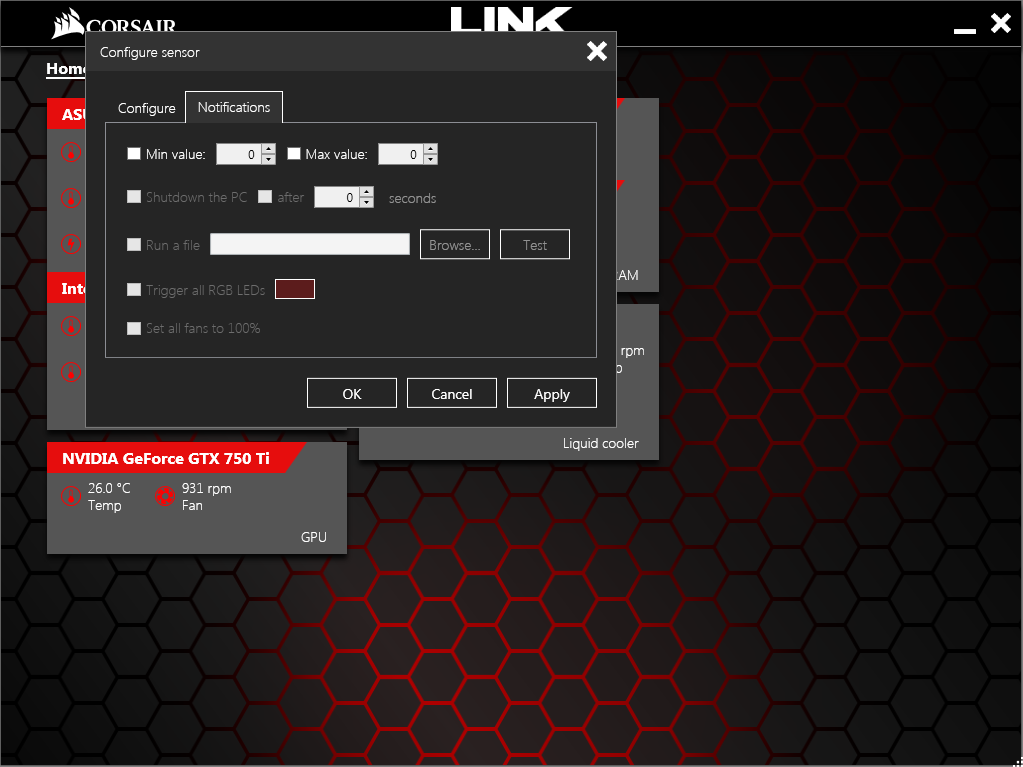Minimize the Corsair Link window
The width and height of the screenshot is (1023, 767).
[964, 31]
